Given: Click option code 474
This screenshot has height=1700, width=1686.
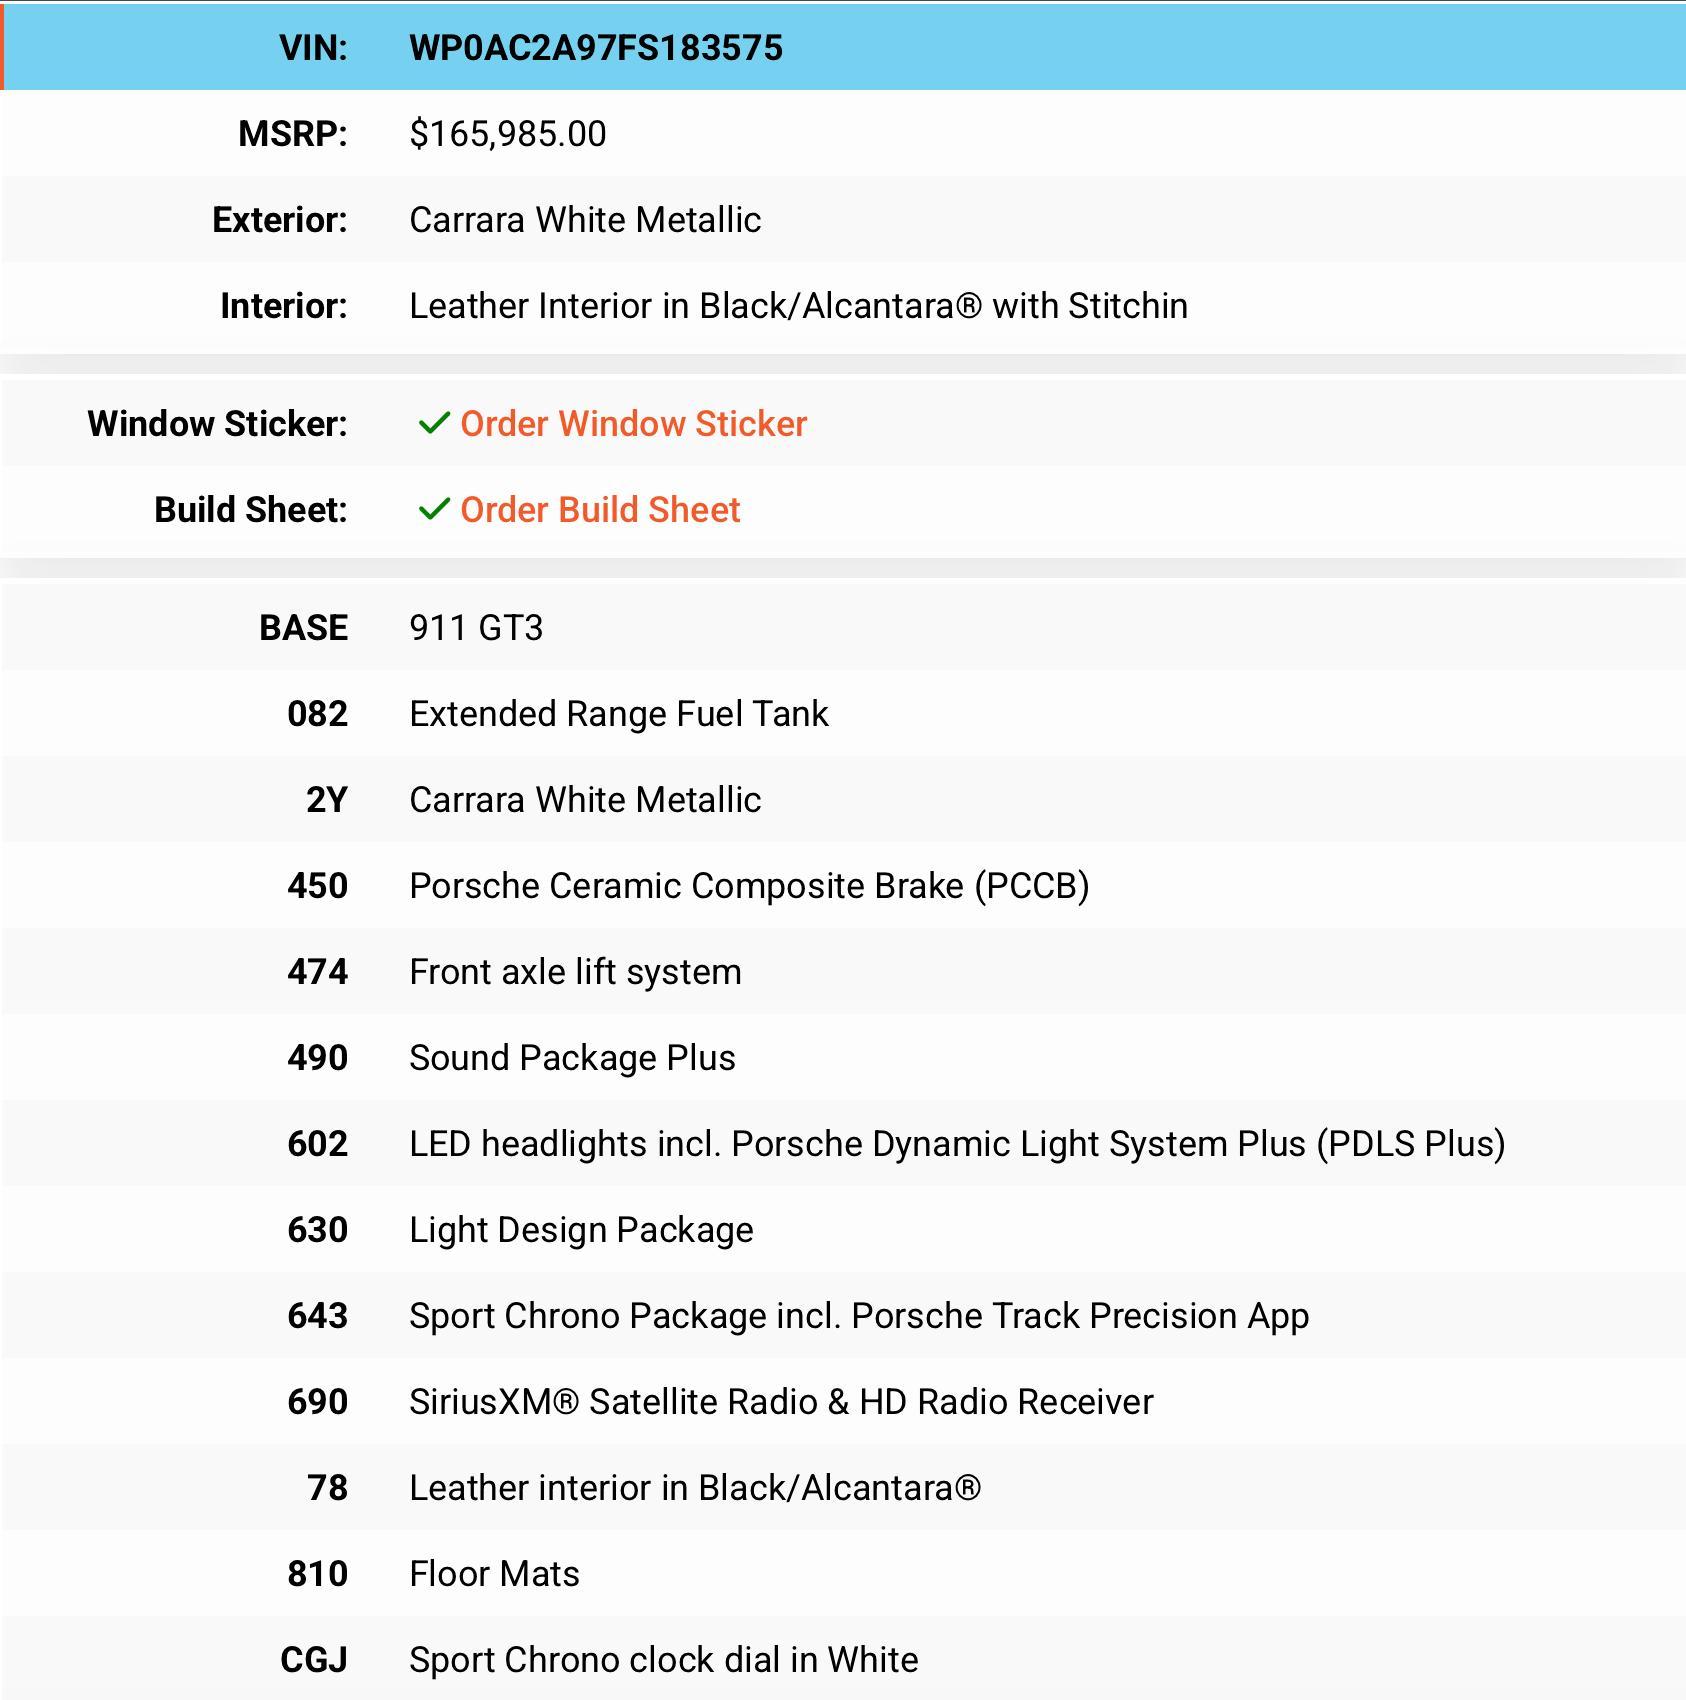Looking at the screenshot, I should point(318,972).
